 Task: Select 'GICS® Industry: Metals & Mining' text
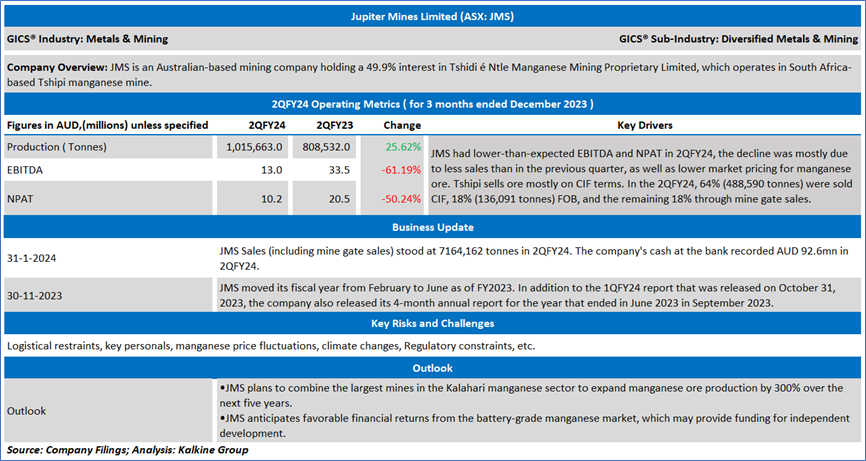pos(88,39)
